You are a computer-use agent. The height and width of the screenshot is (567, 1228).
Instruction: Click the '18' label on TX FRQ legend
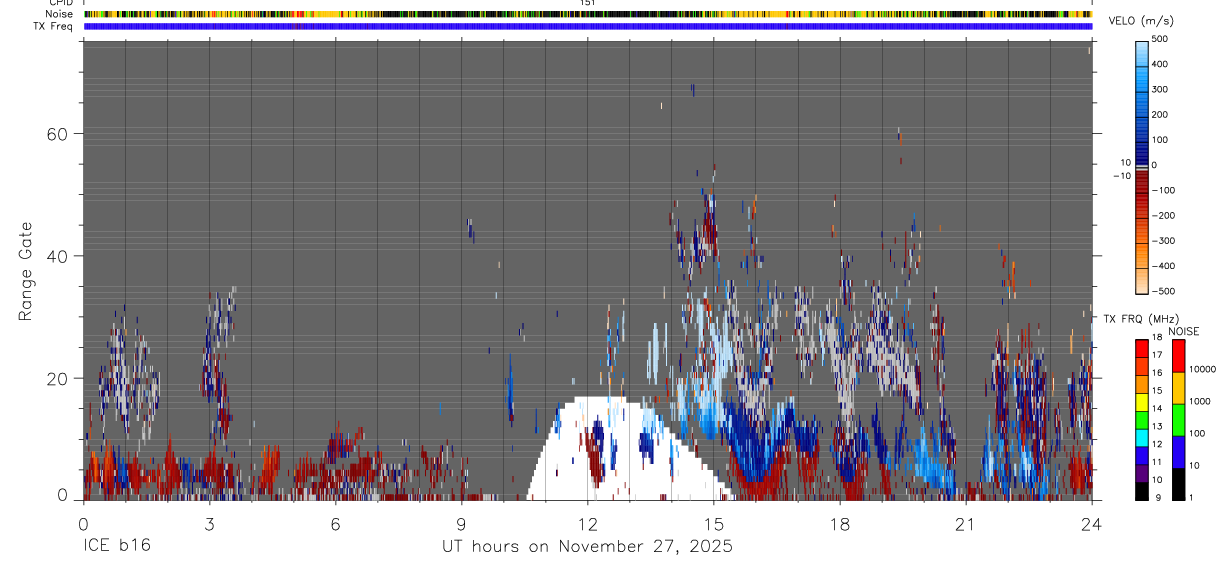pos(1156,338)
